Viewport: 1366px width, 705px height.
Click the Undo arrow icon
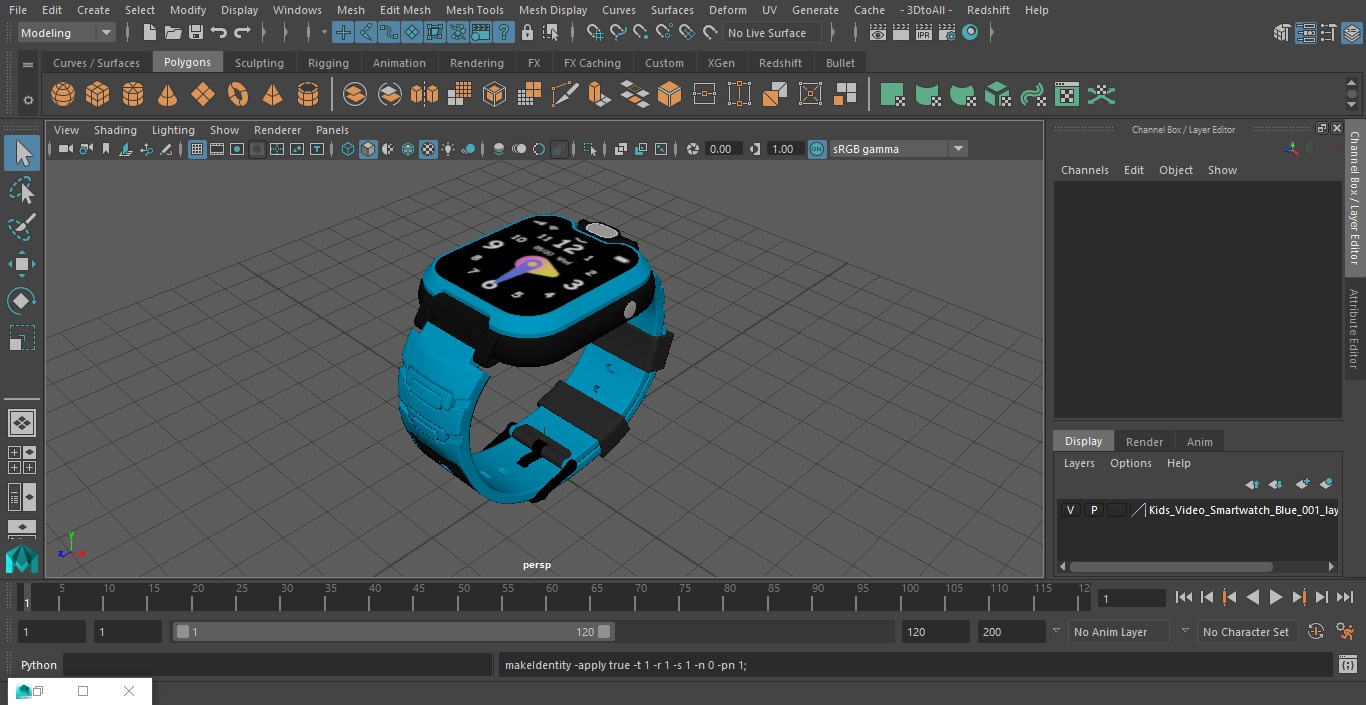pos(219,33)
